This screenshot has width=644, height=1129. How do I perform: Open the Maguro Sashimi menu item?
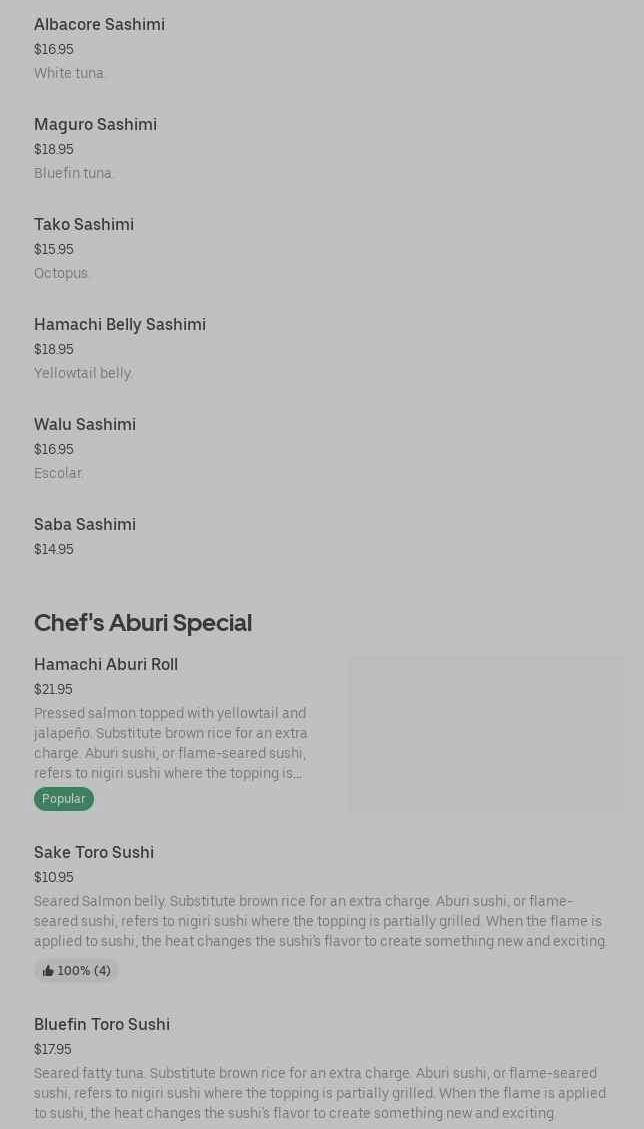(95, 124)
